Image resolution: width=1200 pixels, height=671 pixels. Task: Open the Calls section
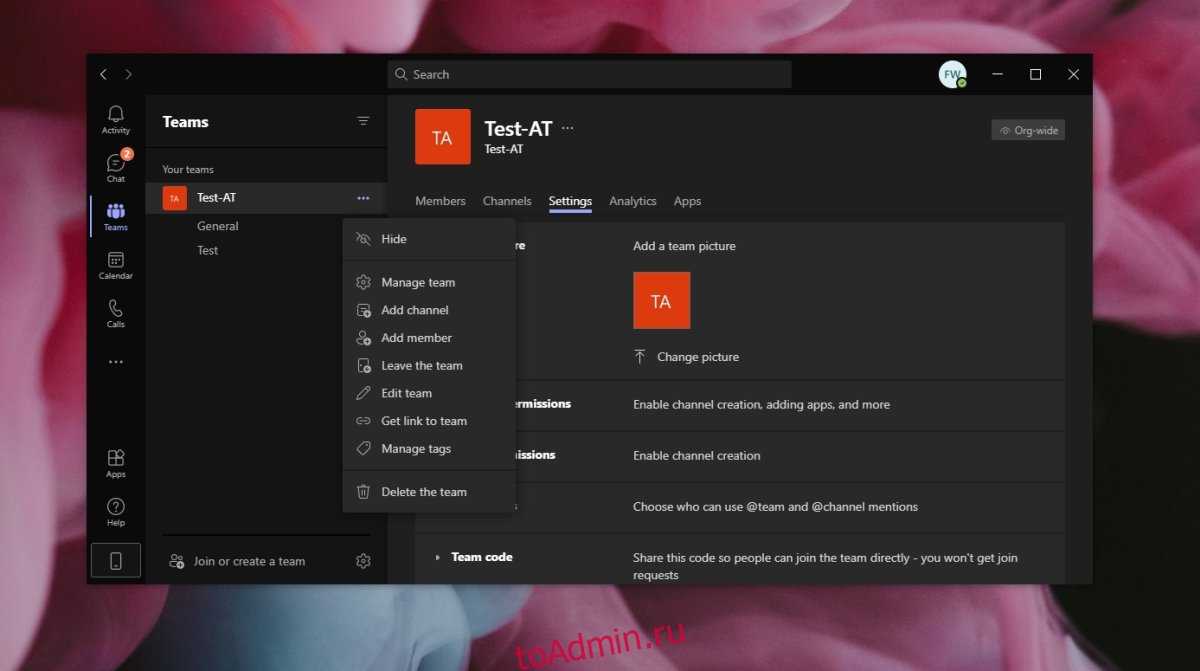click(x=116, y=313)
